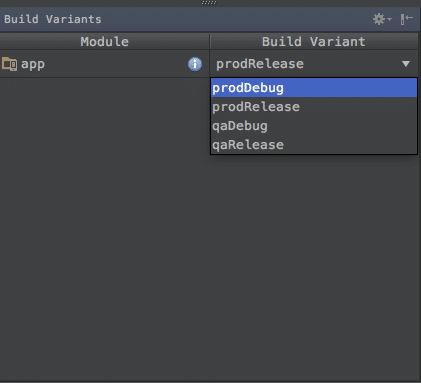This screenshot has width=421, height=383.
Task: Select the qaDebug build variant
Action: pos(314,126)
